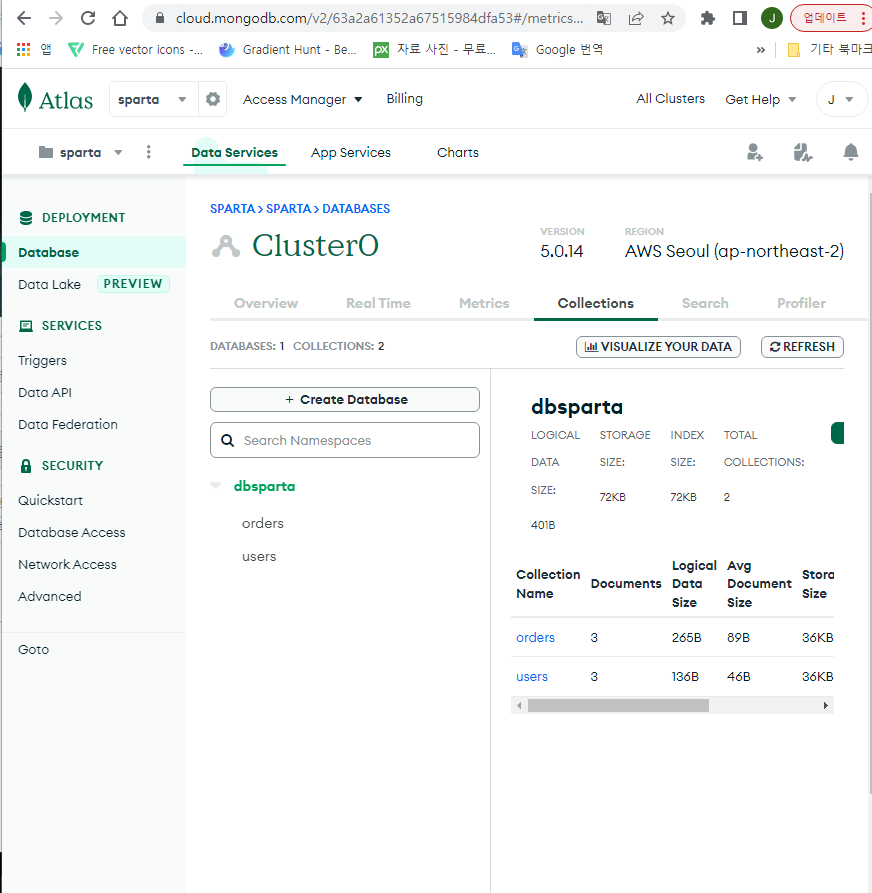Open the Gradient Hunt bookmark

pos(288,50)
